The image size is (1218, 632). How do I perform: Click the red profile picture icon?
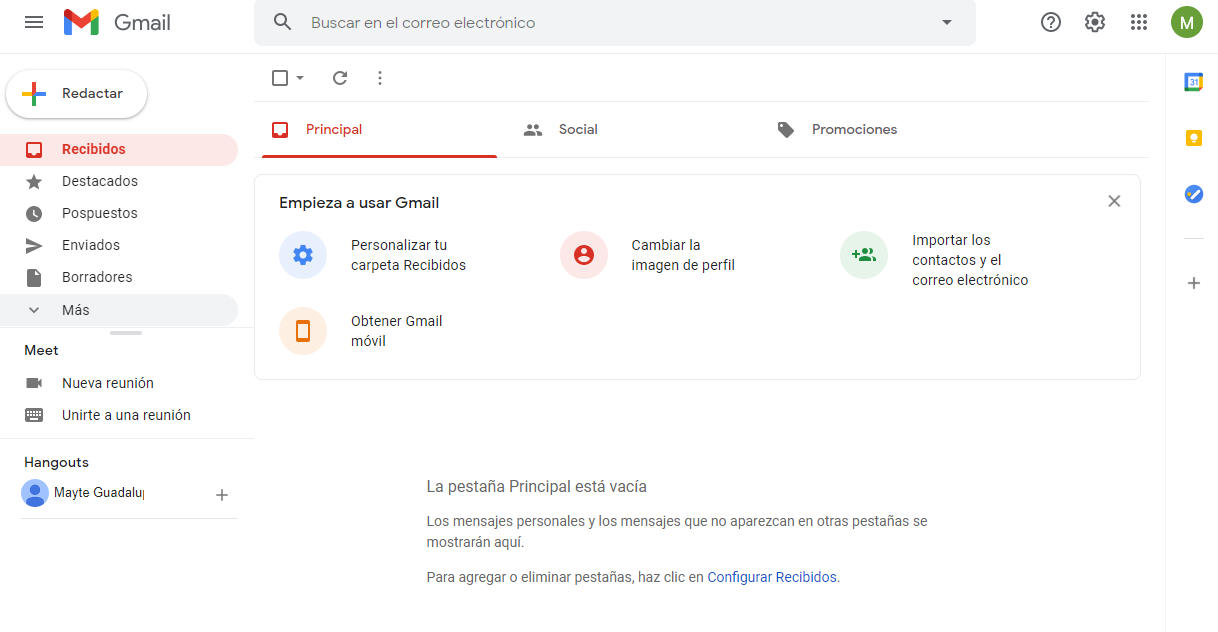pos(584,255)
